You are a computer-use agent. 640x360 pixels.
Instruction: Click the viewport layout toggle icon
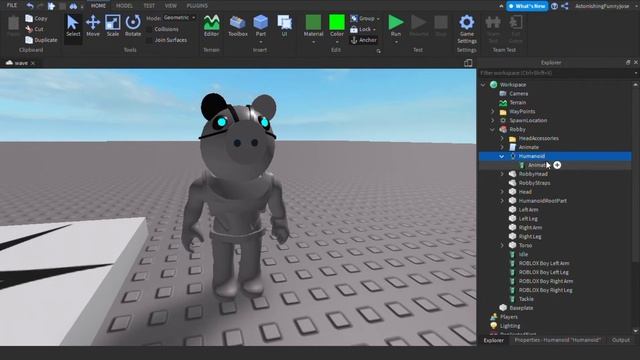(468, 63)
